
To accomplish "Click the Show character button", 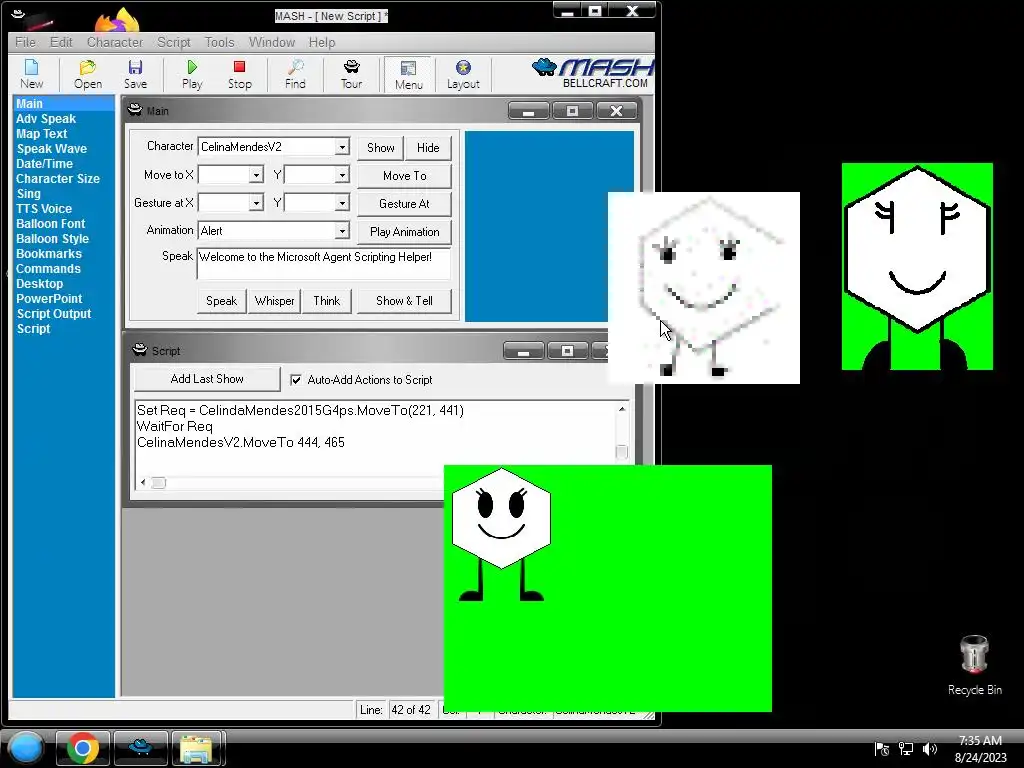I will (x=381, y=148).
